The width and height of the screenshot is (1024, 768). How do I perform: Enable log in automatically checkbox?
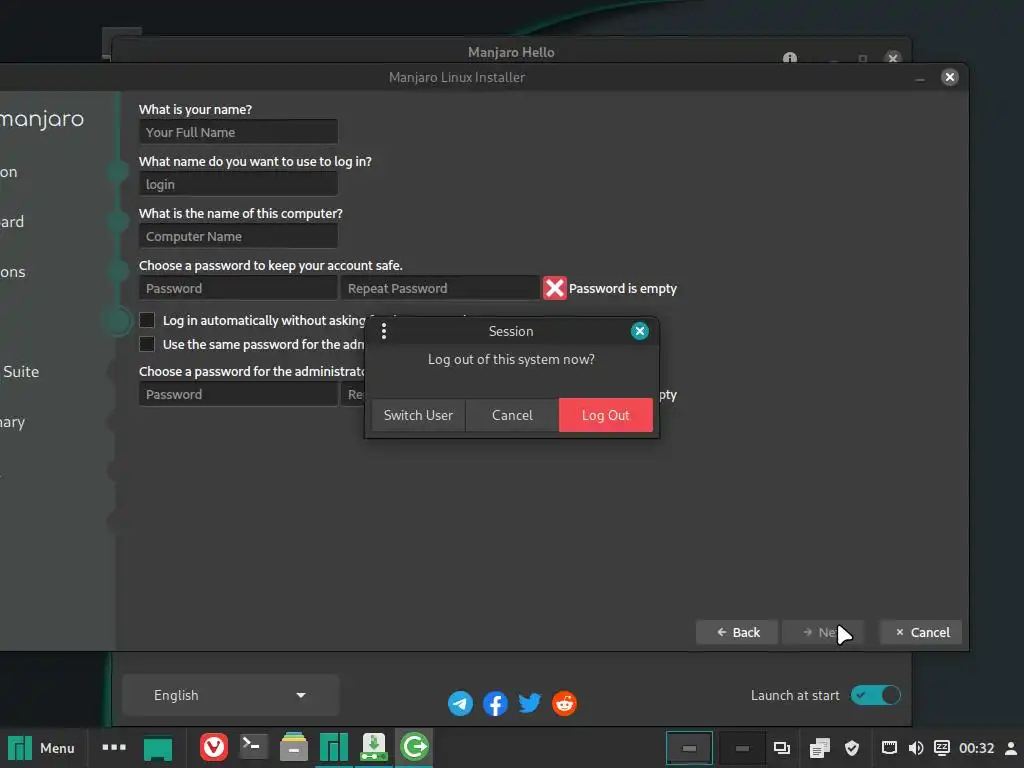(x=147, y=320)
